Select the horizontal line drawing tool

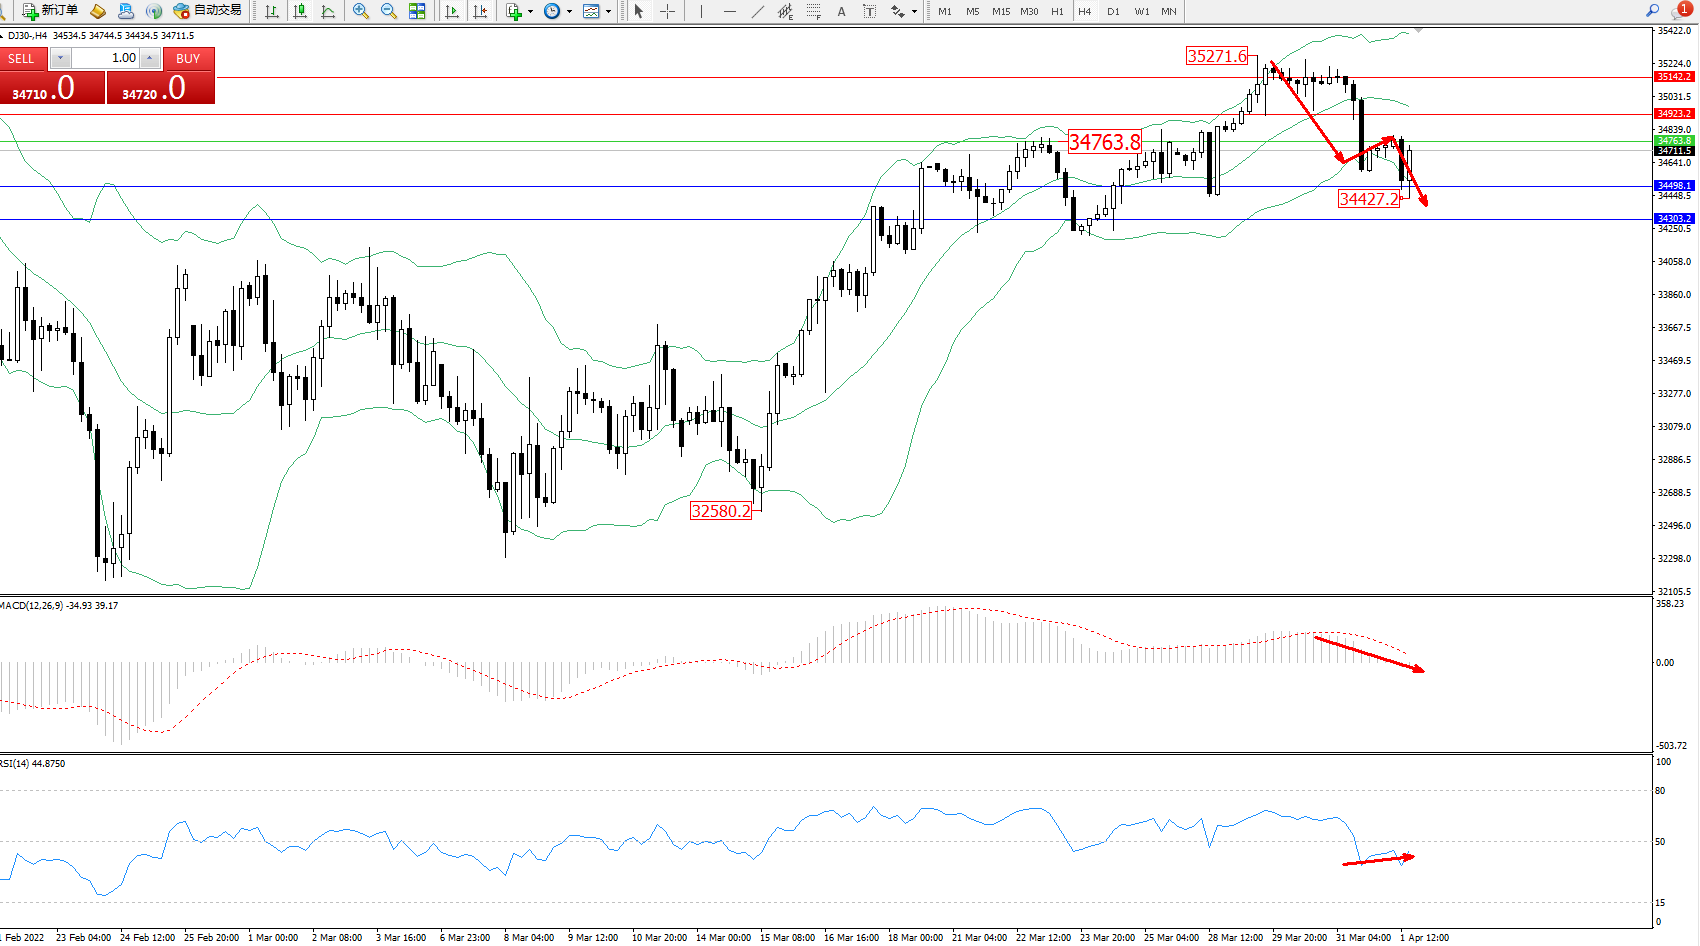click(x=729, y=11)
